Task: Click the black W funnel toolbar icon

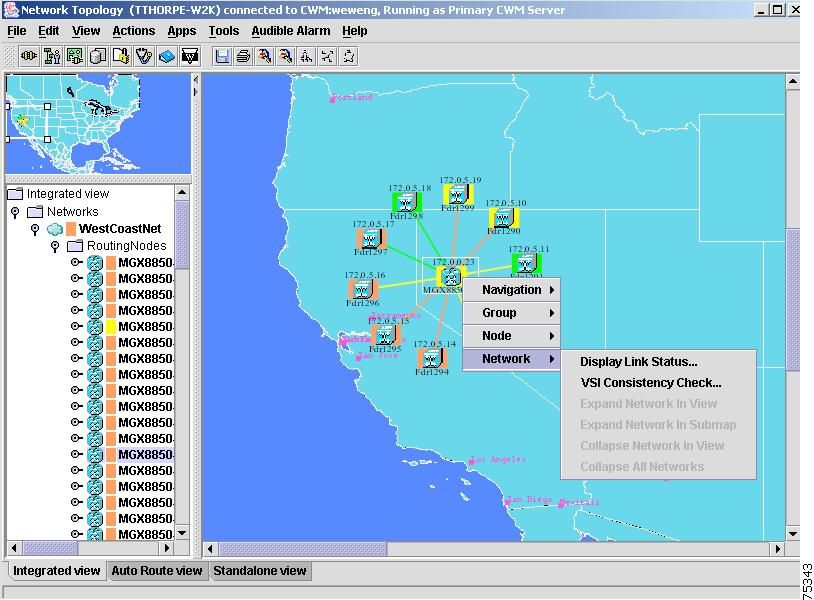Action: click(x=190, y=56)
